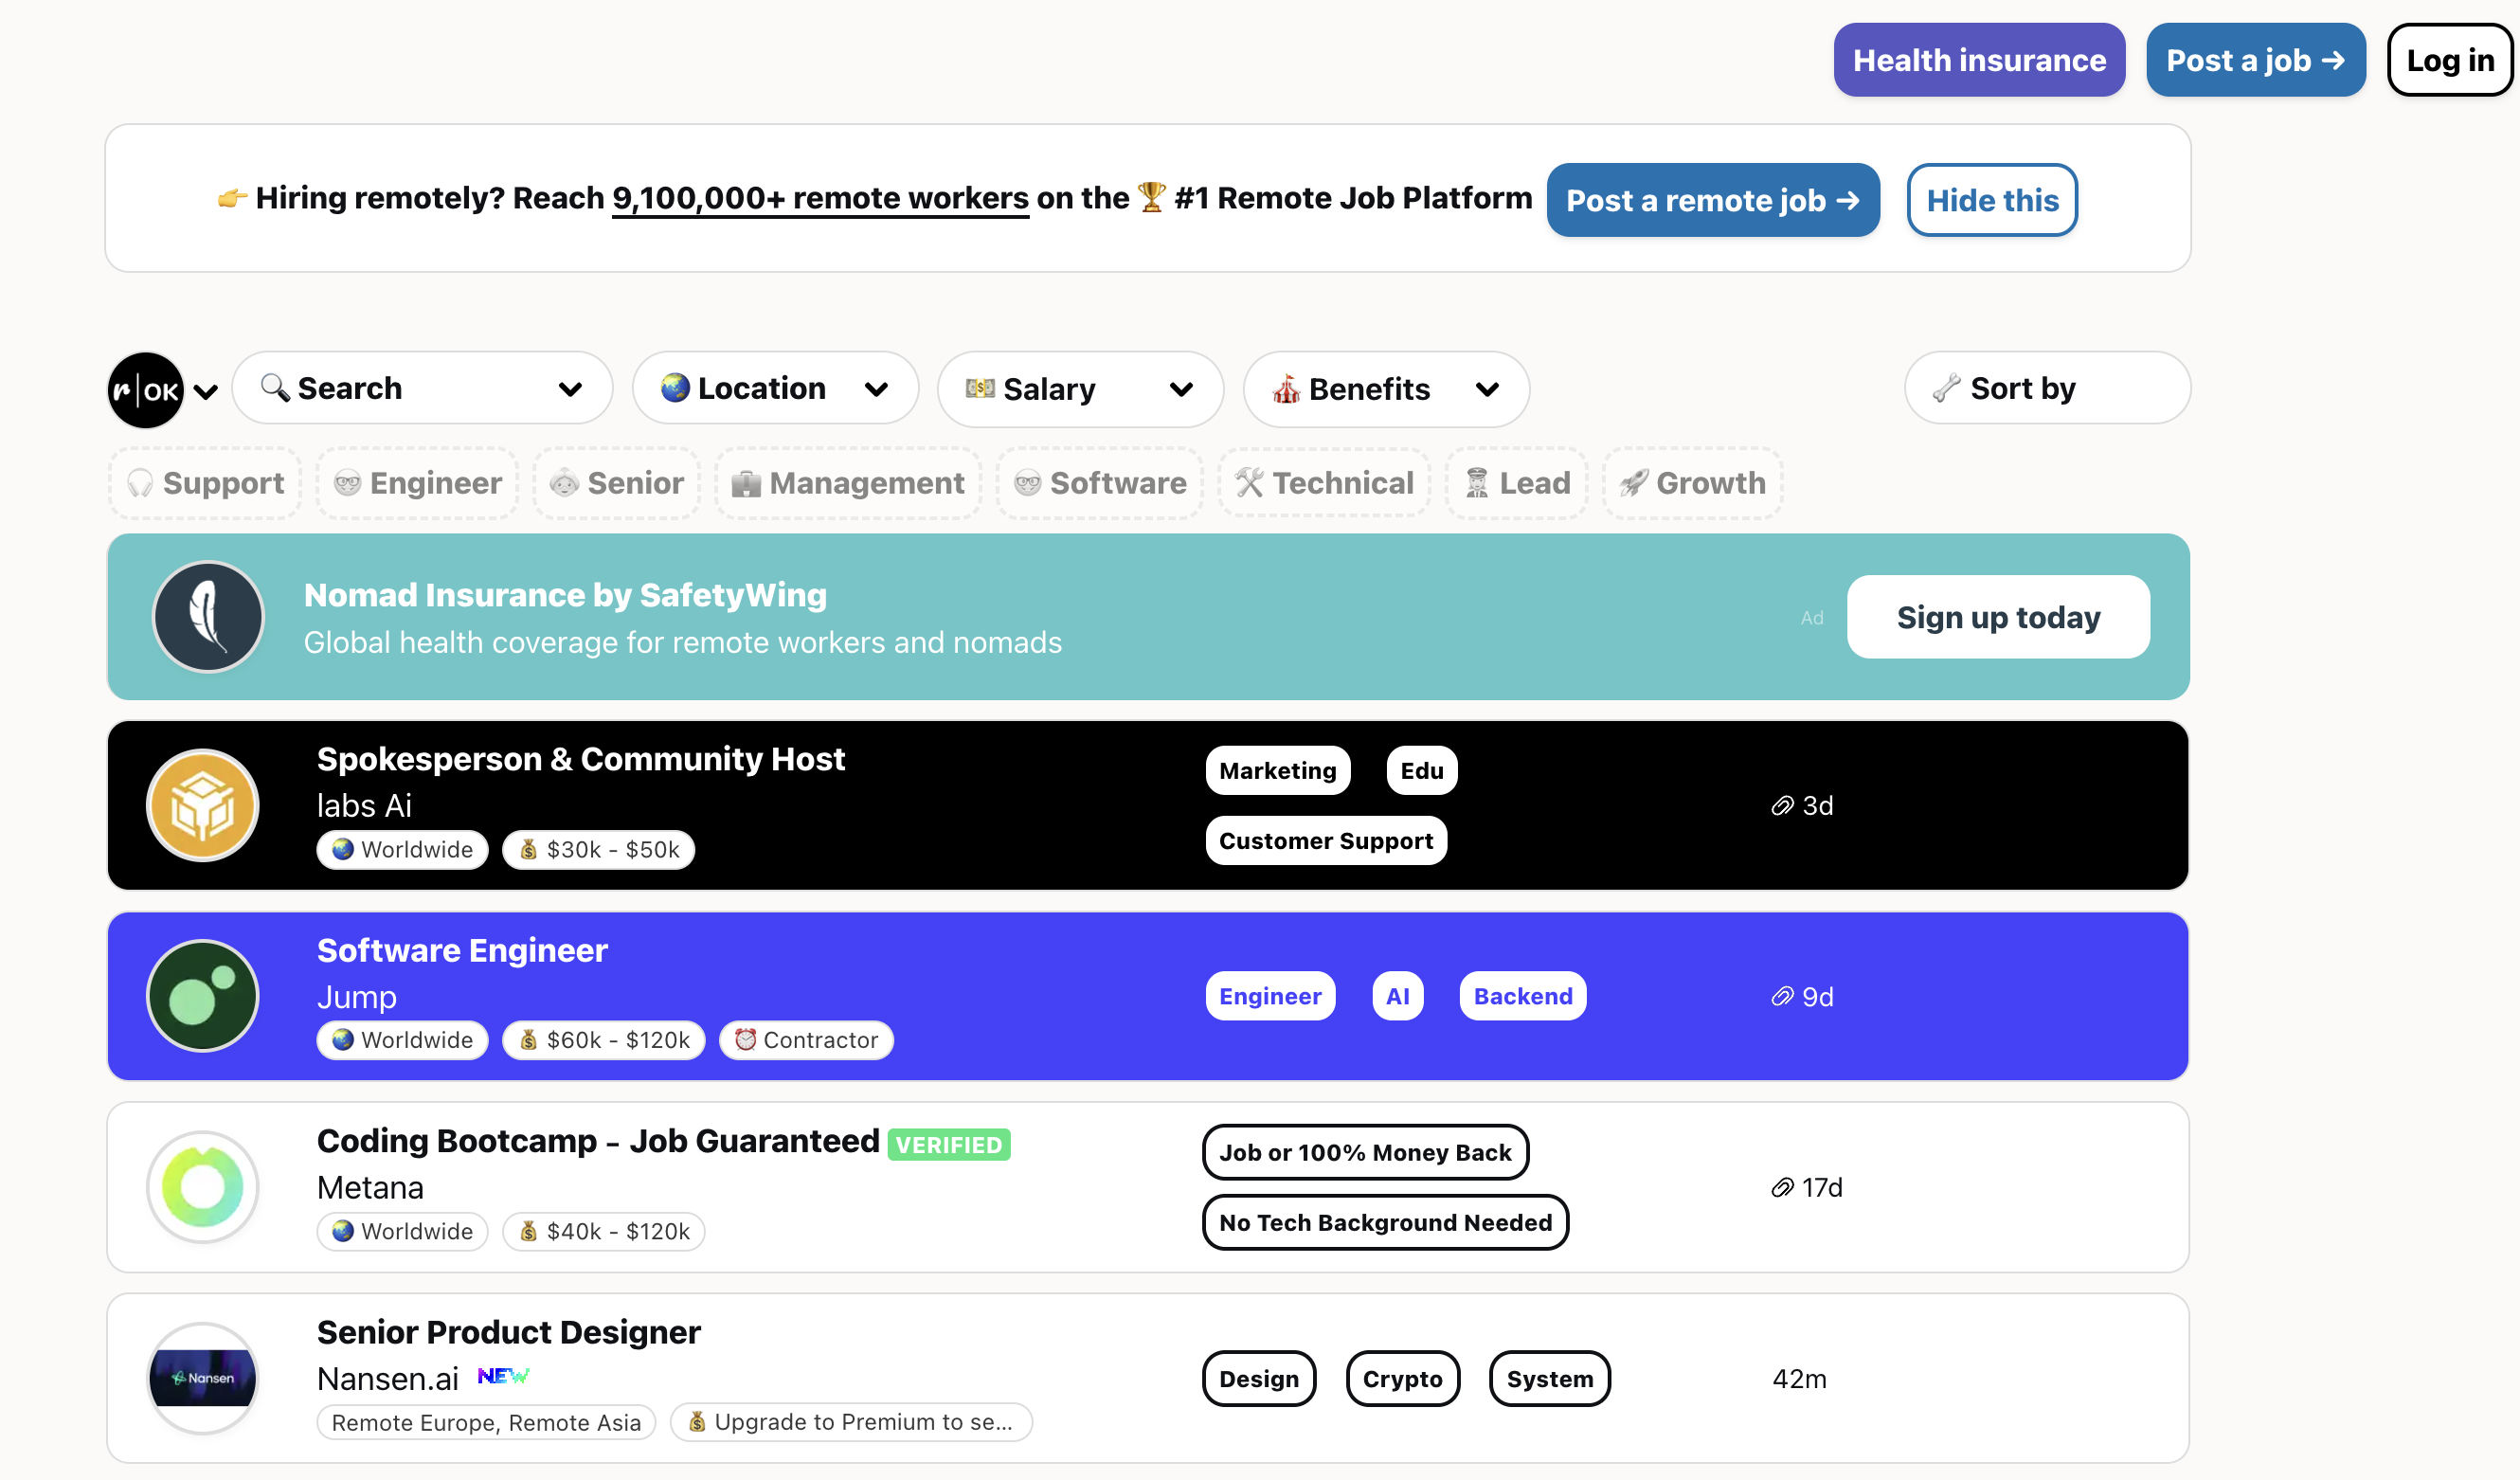The height and width of the screenshot is (1480, 2520).
Task: Expand the Location dropdown
Action: click(775, 388)
